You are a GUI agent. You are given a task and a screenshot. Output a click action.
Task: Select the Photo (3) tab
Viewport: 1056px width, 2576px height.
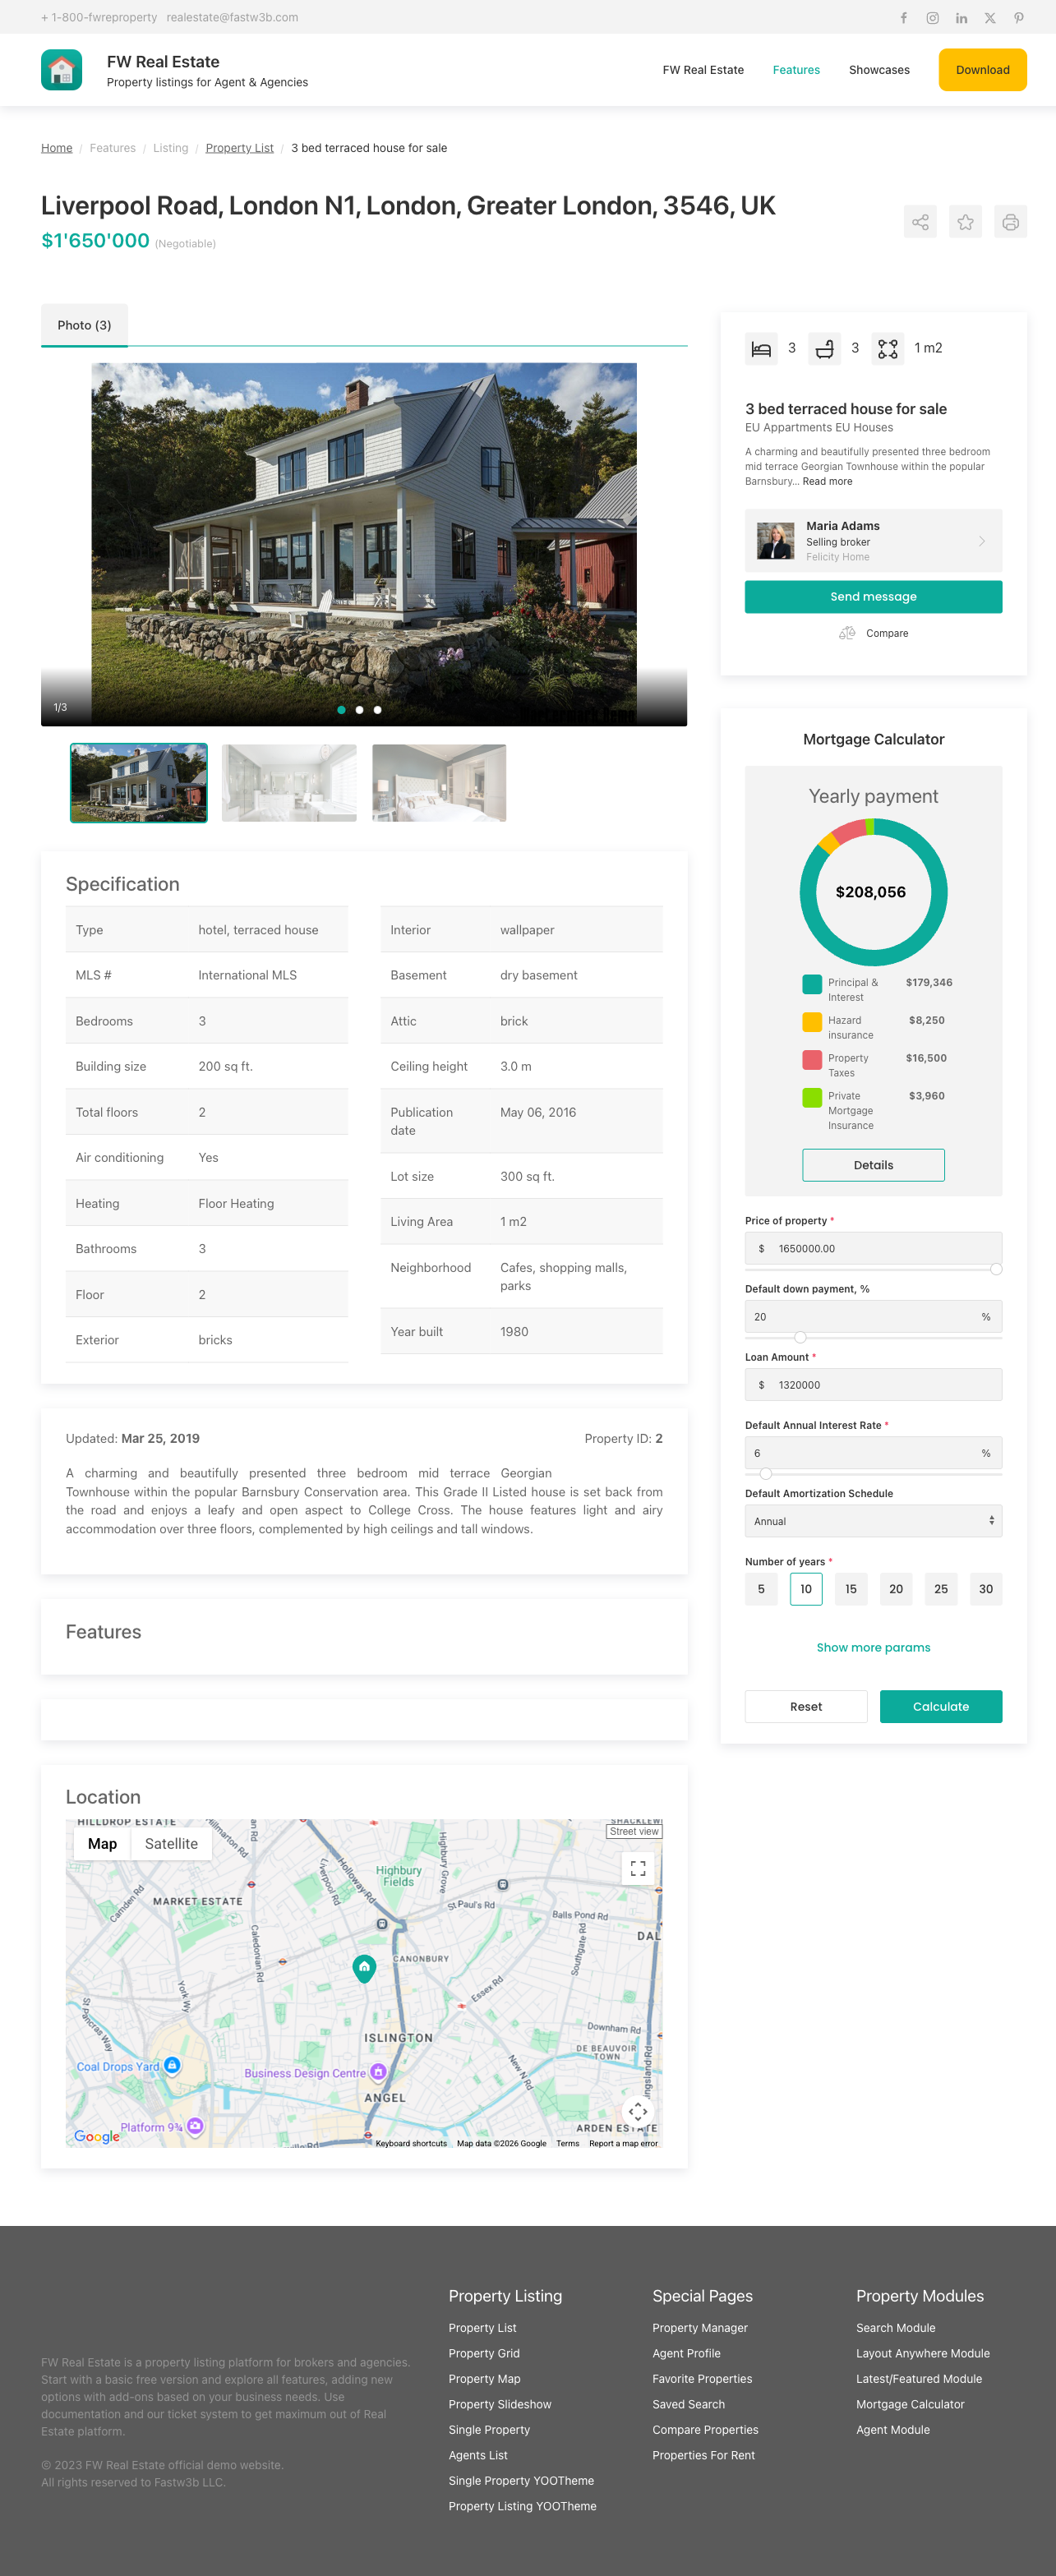tap(84, 325)
